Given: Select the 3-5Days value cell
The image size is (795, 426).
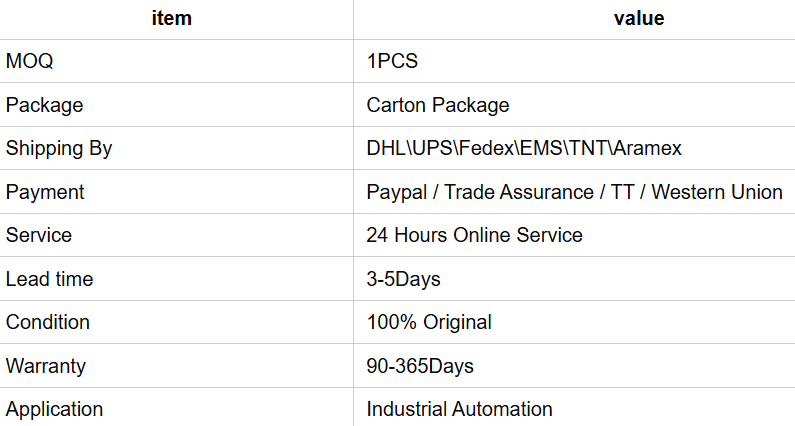Looking at the screenshot, I should coord(403,279).
